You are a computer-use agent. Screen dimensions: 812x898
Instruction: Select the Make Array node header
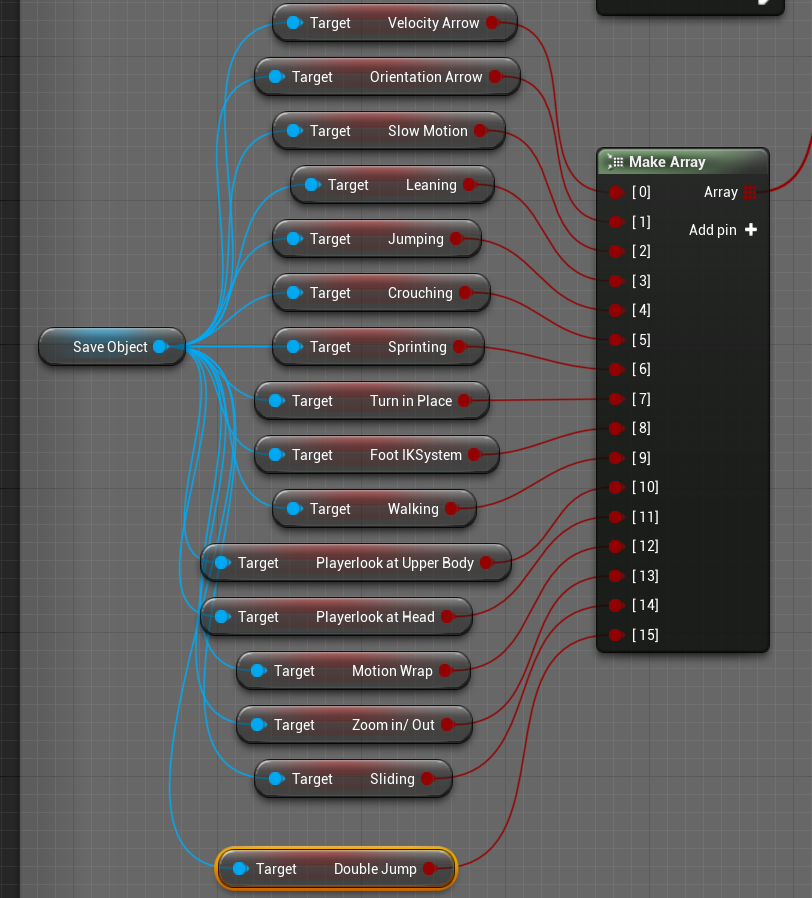683,162
